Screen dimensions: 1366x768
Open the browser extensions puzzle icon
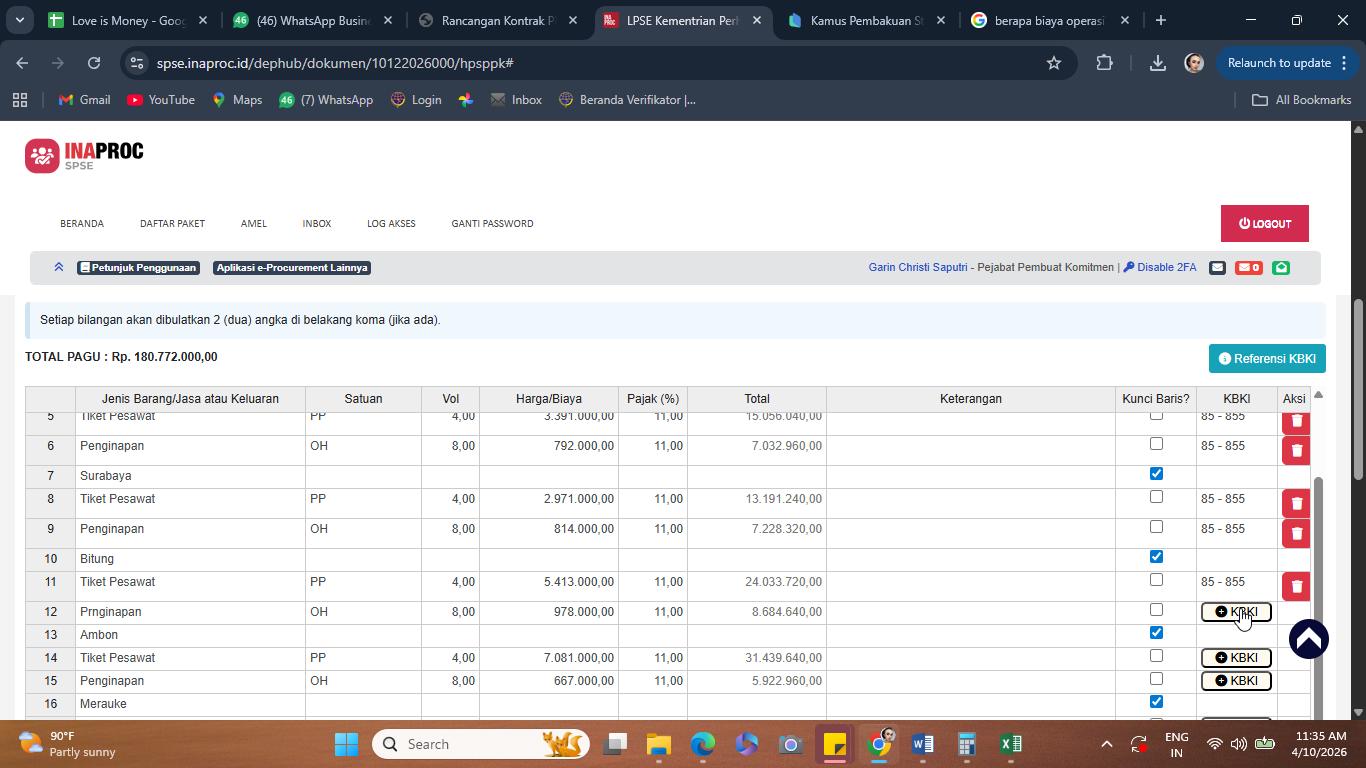pos(1104,63)
